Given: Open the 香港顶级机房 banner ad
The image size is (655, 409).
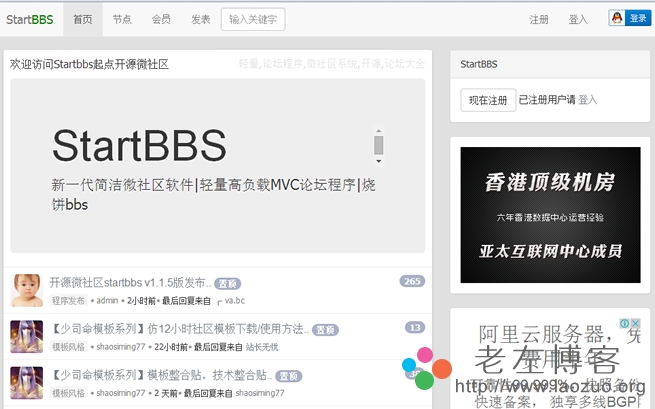Looking at the screenshot, I should tap(550, 215).
